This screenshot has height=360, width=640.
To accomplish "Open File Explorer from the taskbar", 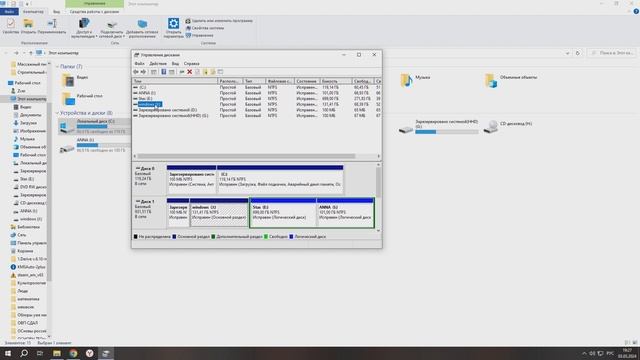I will click(x=57, y=353).
